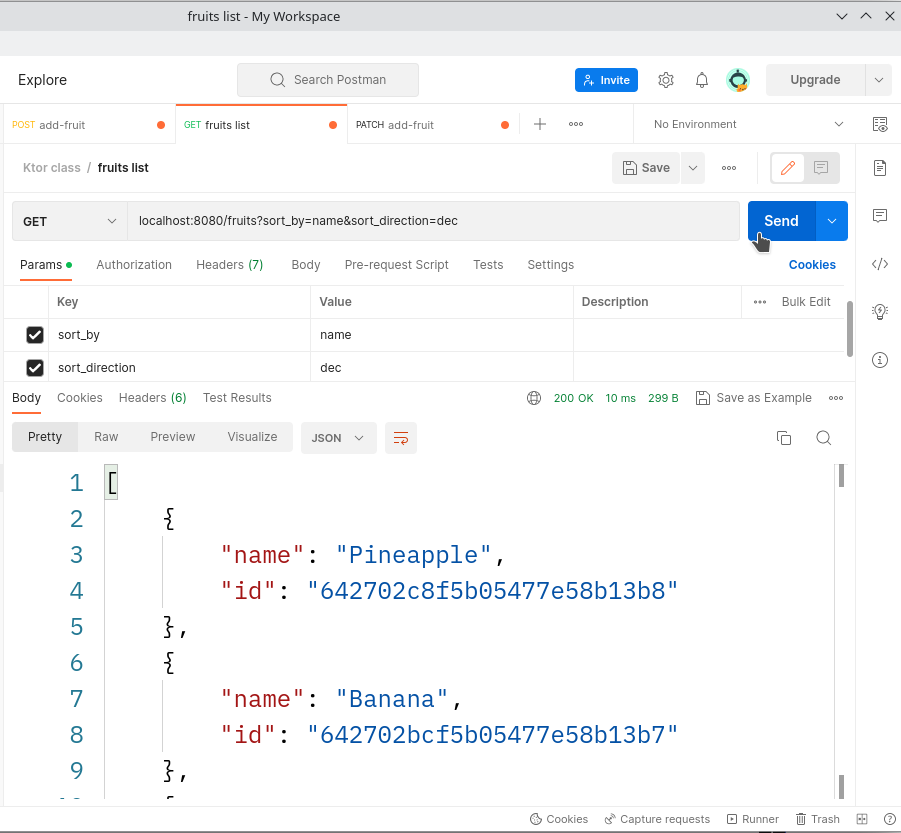Open tab options ellipsis next to plus

coord(576,124)
